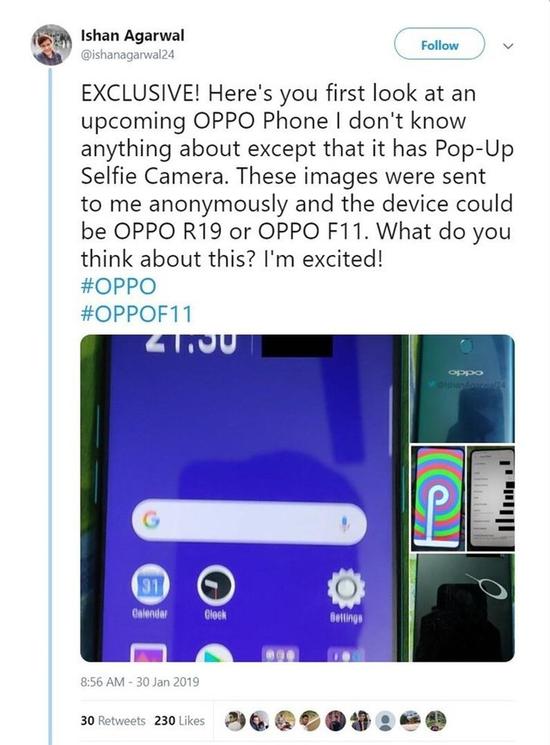Follow Ishan Agarwal
Screen dimensions: 550x745
(x=439, y=45)
